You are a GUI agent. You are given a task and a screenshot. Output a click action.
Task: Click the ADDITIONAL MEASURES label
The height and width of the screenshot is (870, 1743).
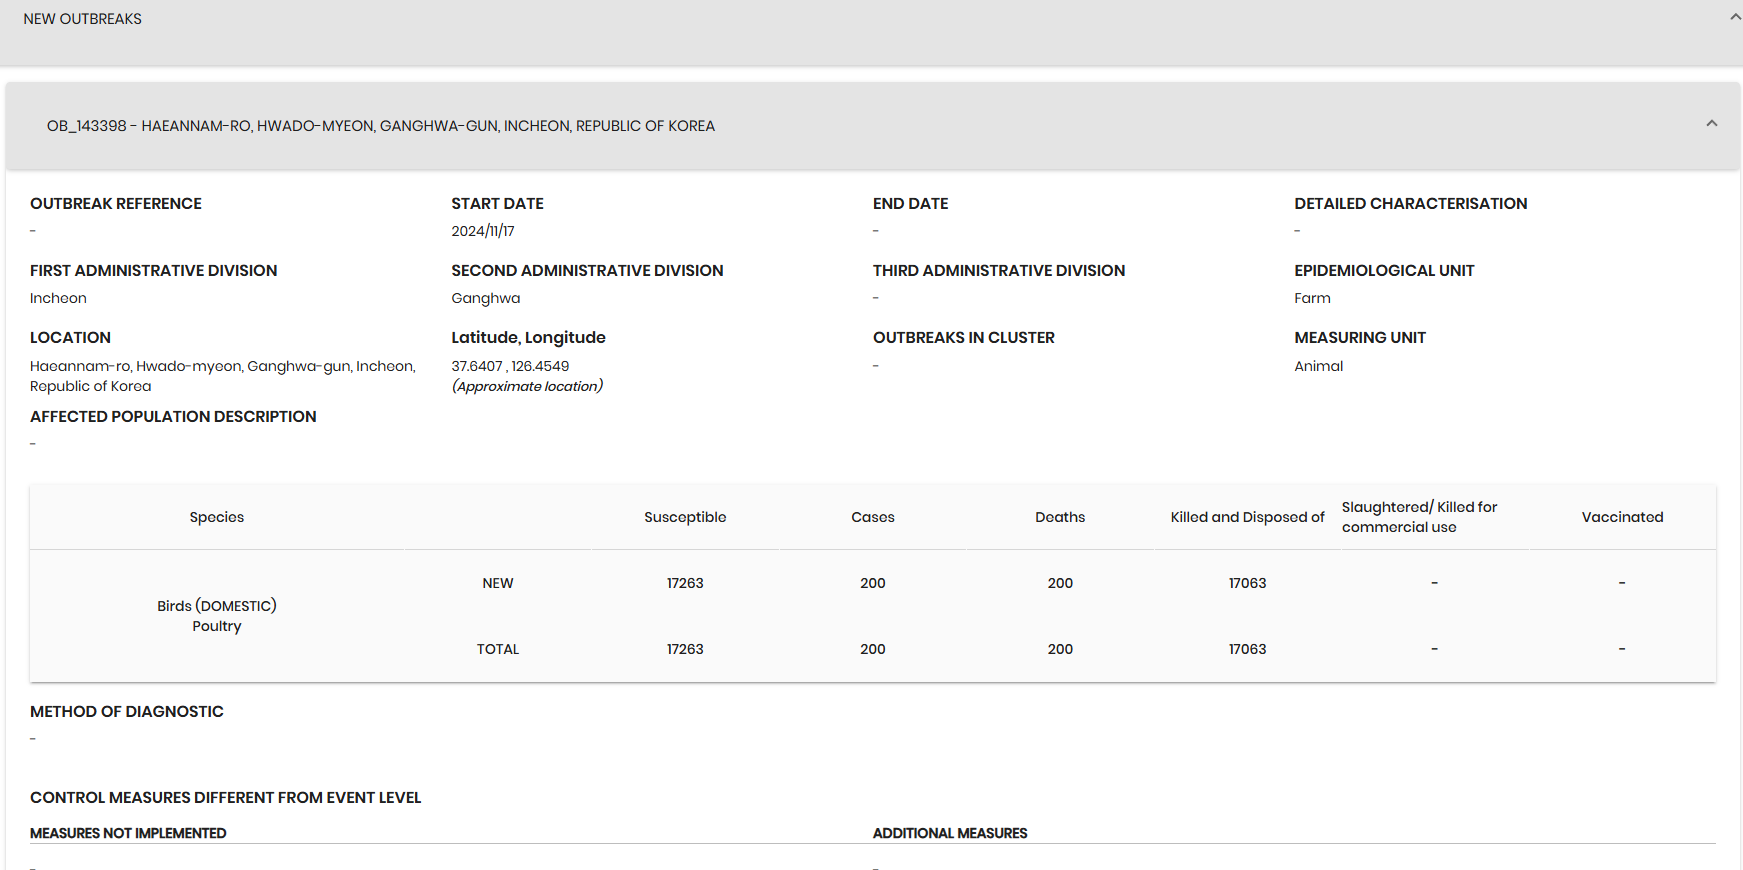[950, 833]
